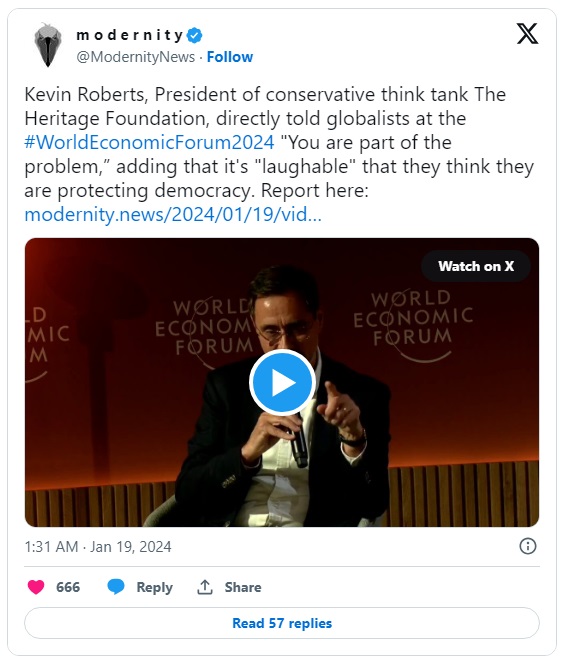Image resolution: width=566 pixels, height=665 pixels.
Task: Open the modernity.news article link
Action: point(173,215)
